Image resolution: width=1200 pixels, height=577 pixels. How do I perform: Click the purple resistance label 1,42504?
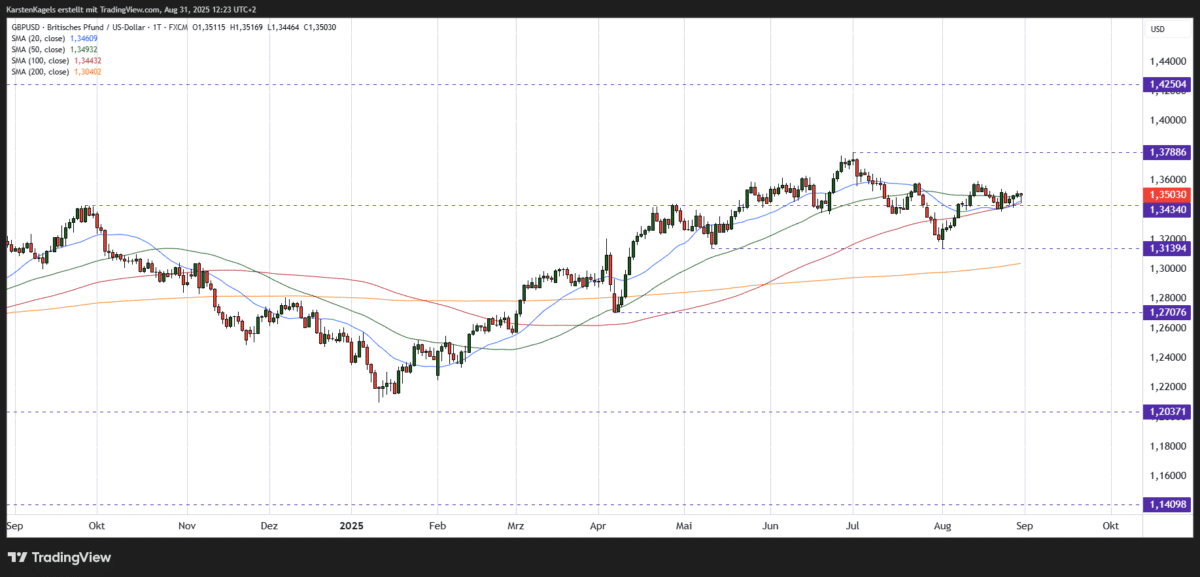(1166, 85)
